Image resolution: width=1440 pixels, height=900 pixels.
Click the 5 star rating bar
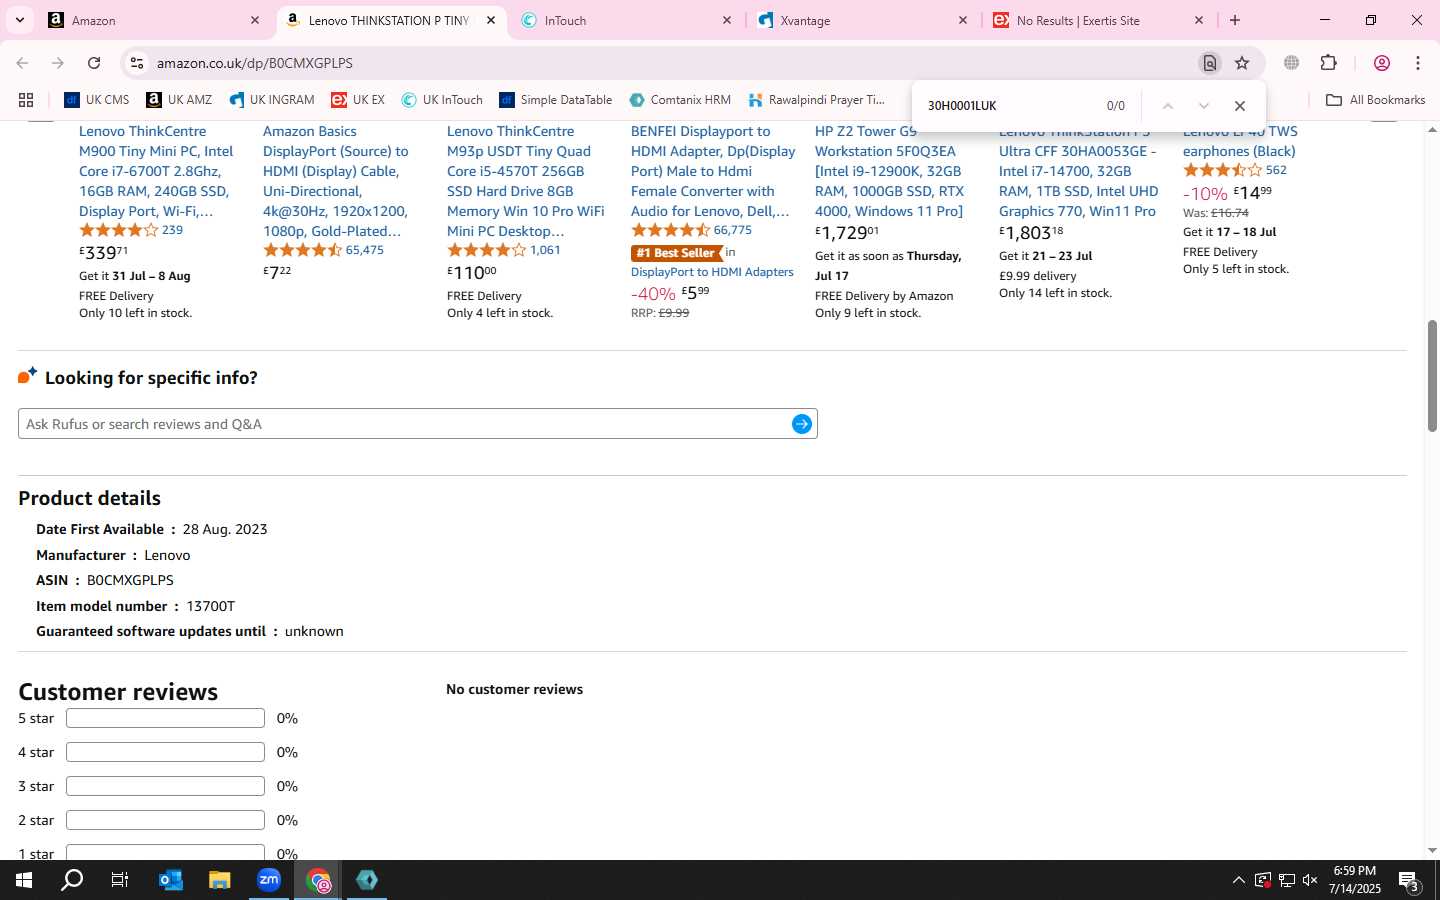coord(165,718)
